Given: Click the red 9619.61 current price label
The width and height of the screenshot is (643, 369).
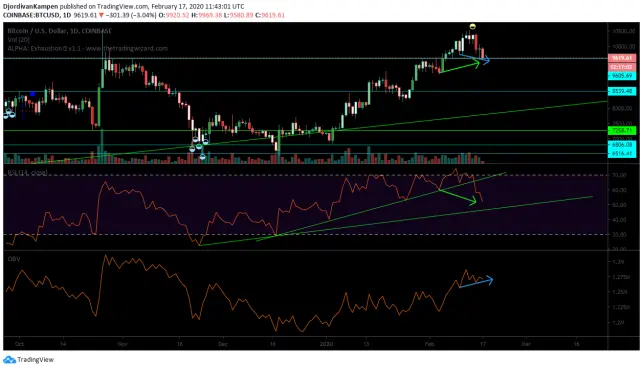Looking at the screenshot, I should pos(622,58).
